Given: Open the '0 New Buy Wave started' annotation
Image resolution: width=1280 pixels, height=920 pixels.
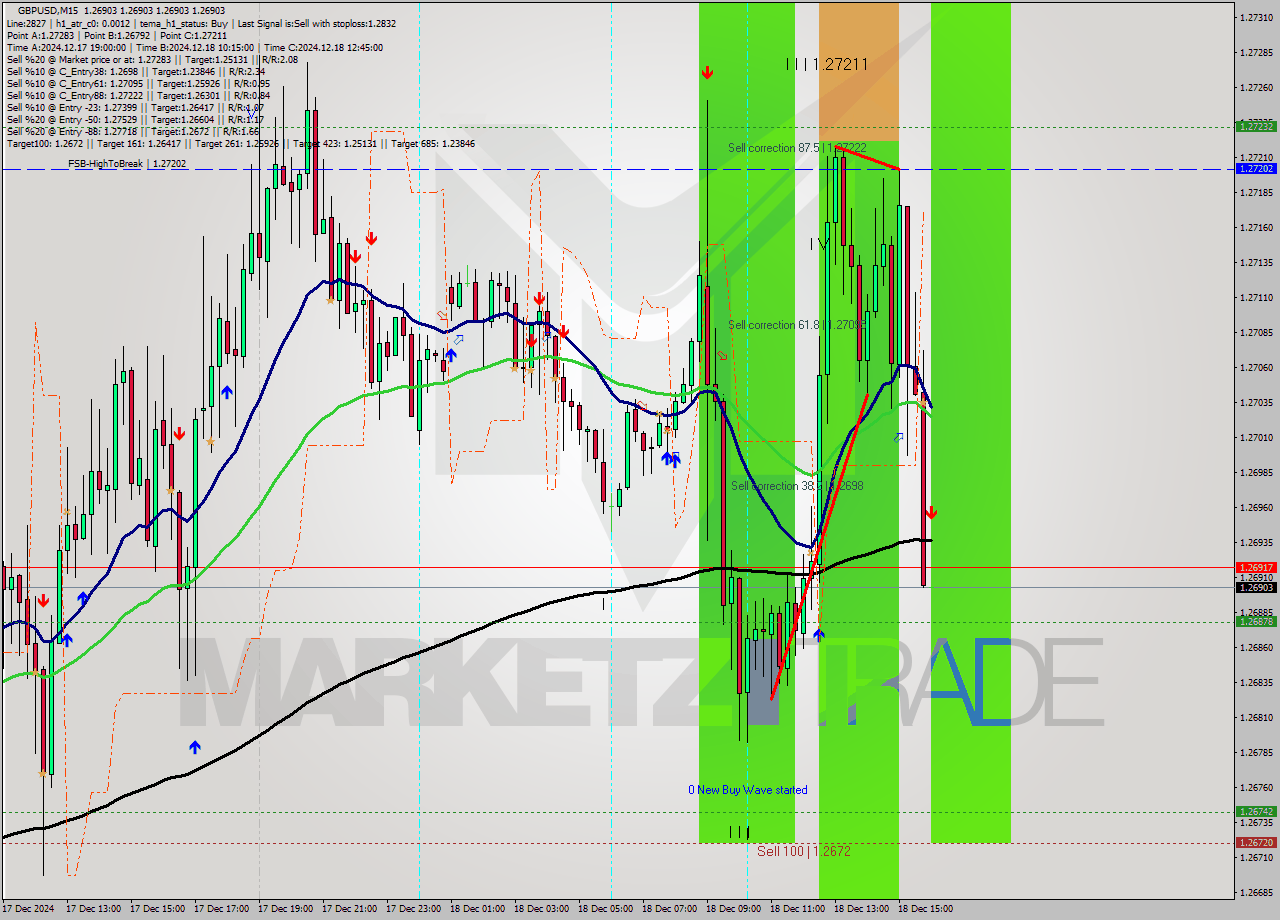Looking at the screenshot, I should (x=747, y=790).
